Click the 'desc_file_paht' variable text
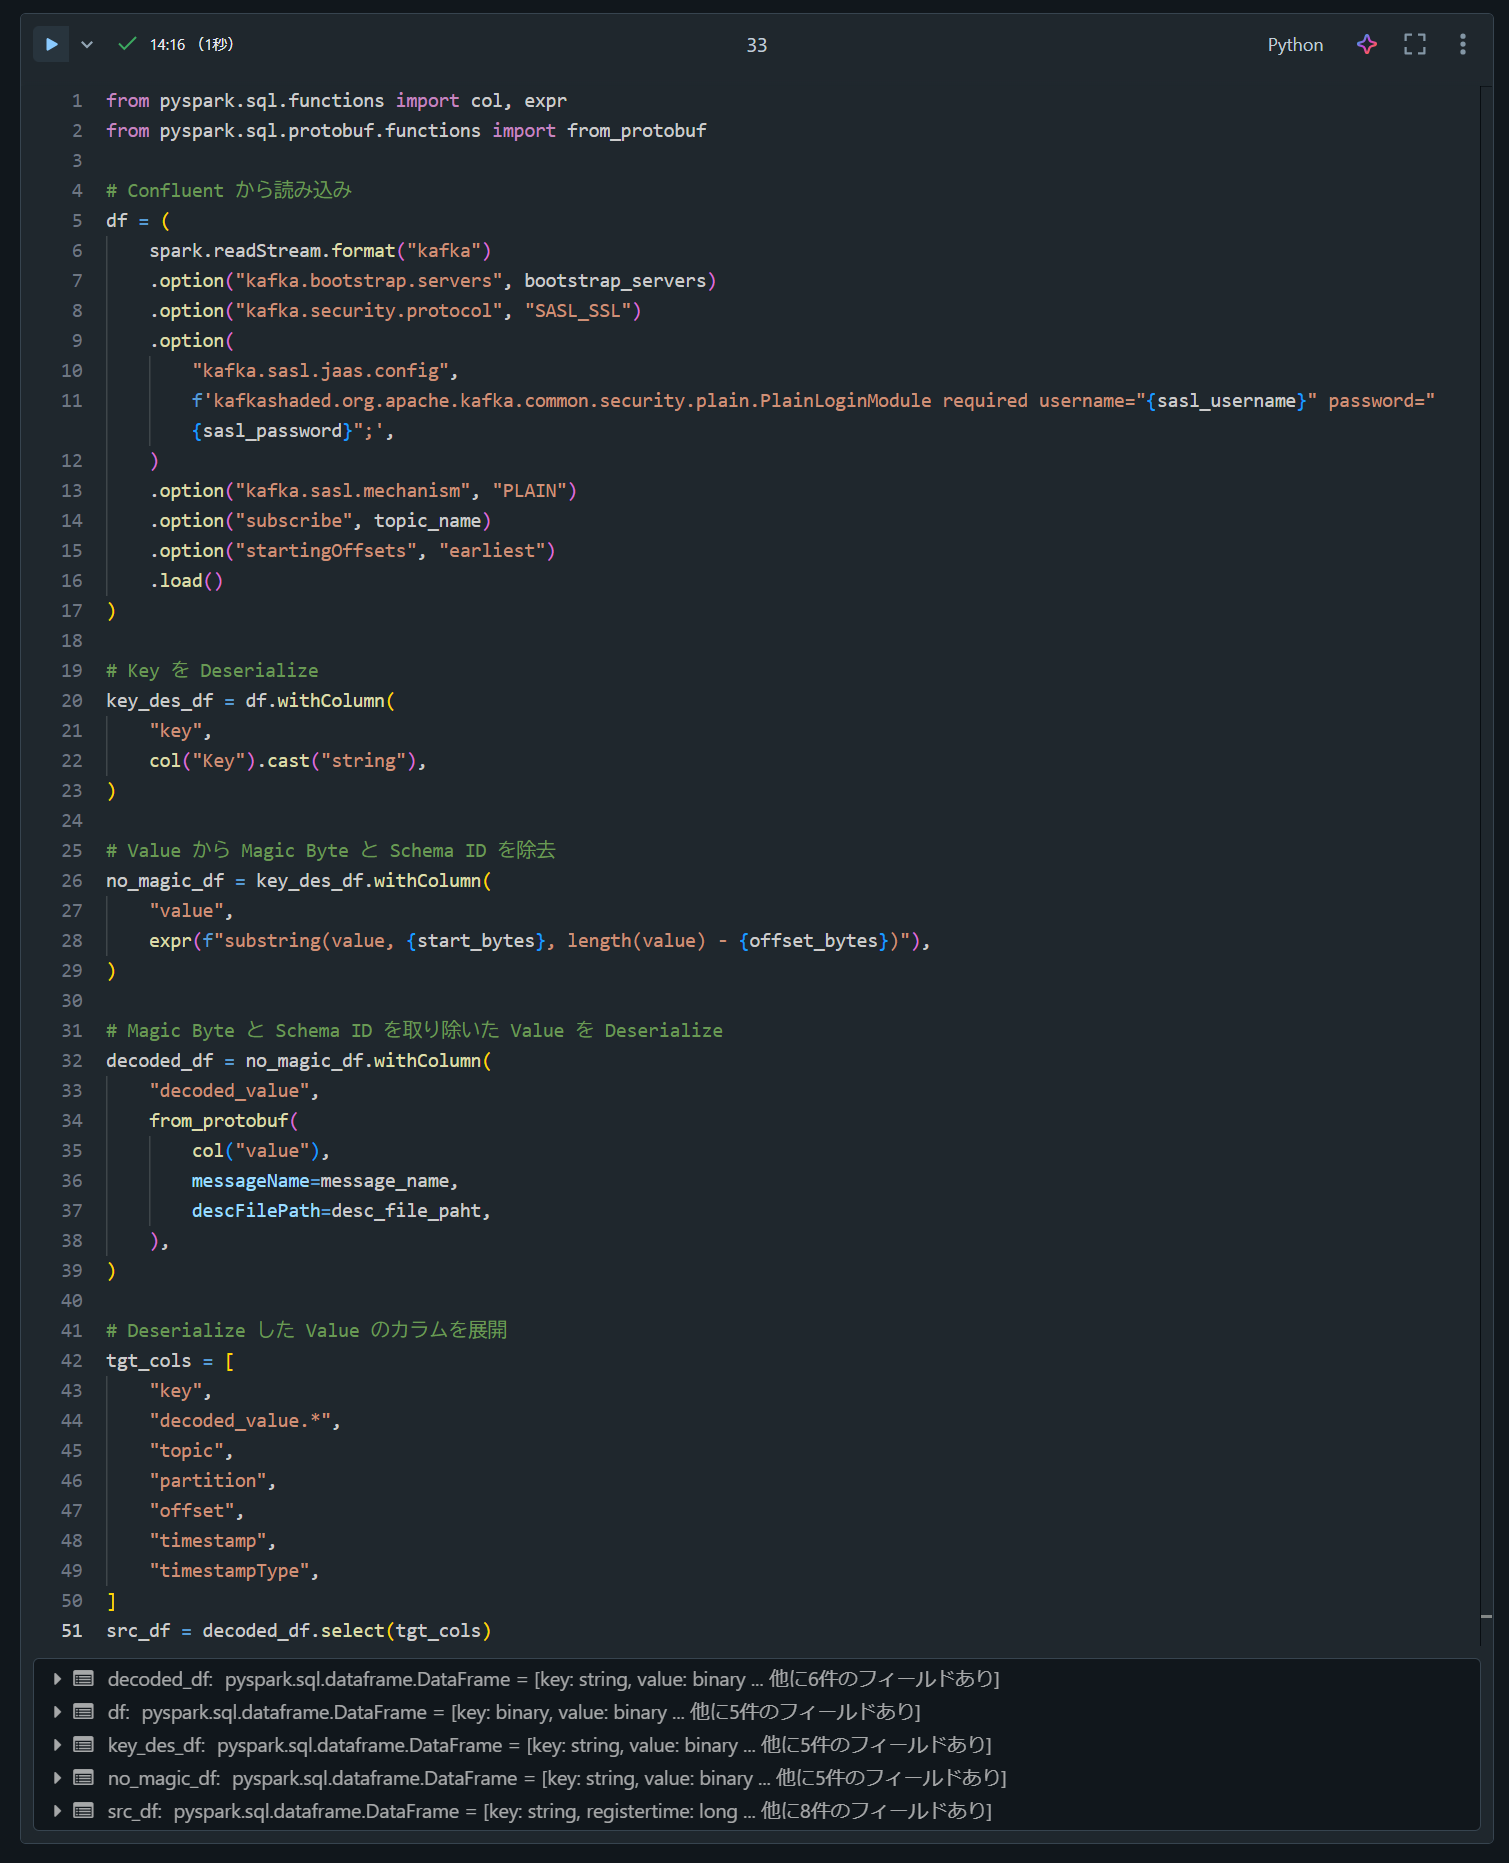 coord(406,1210)
